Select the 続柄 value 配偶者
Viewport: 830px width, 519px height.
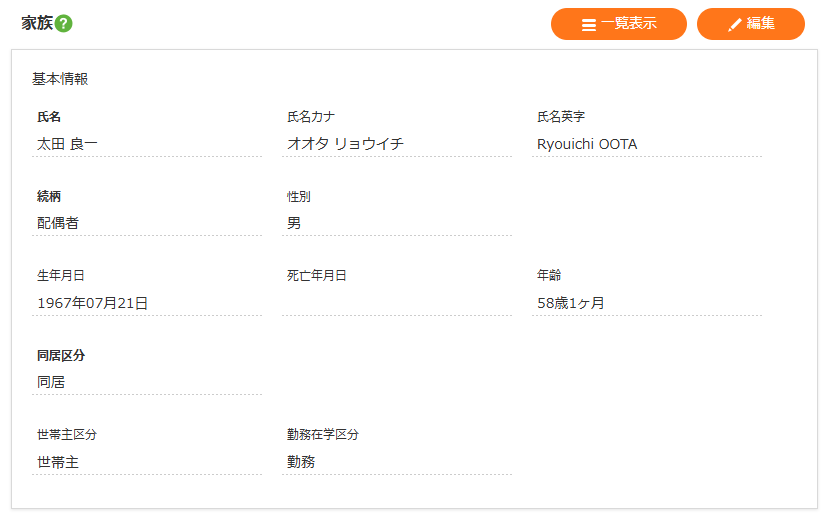58,223
